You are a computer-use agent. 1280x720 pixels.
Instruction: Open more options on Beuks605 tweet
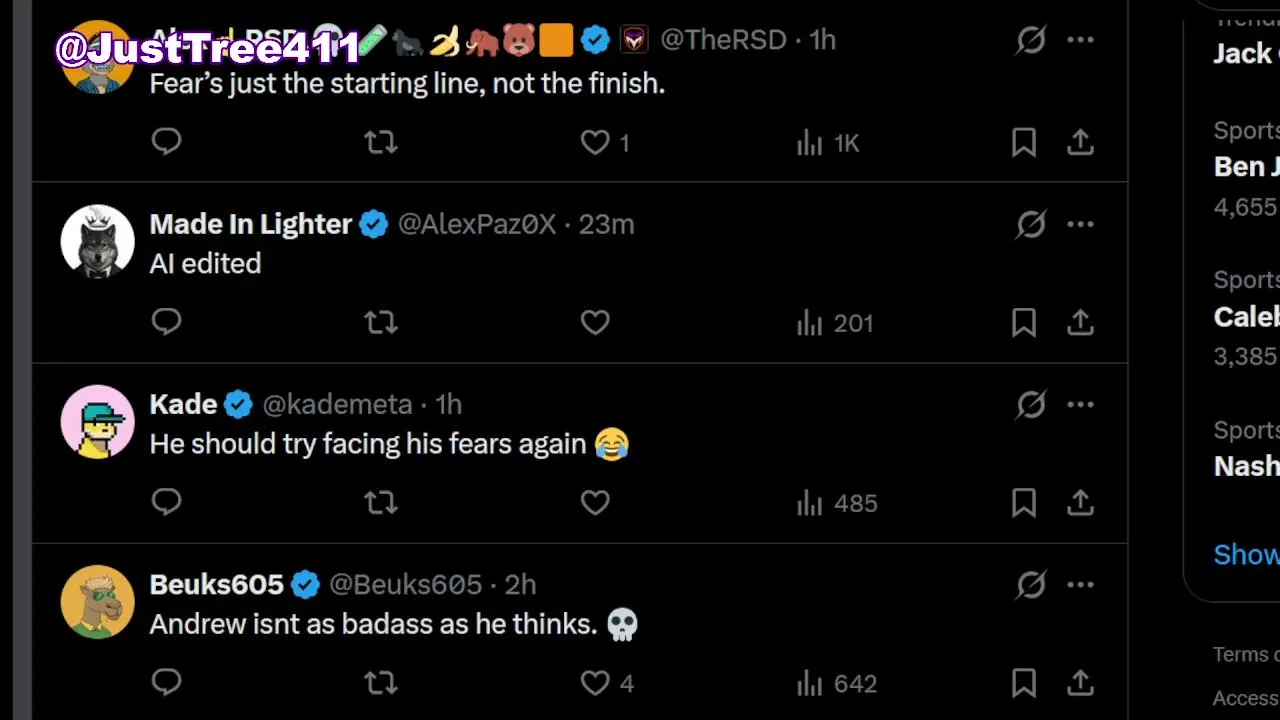click(x=1080, y=584)
